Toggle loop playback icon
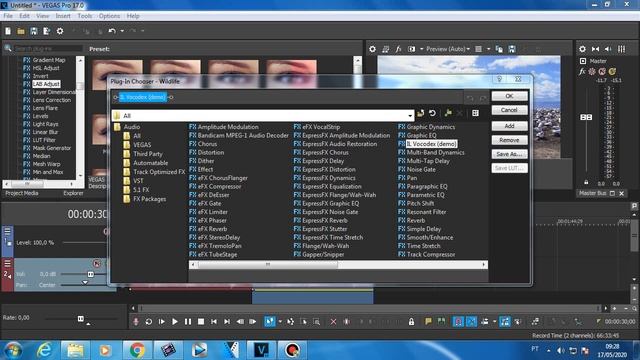 (x=149, y=322)
